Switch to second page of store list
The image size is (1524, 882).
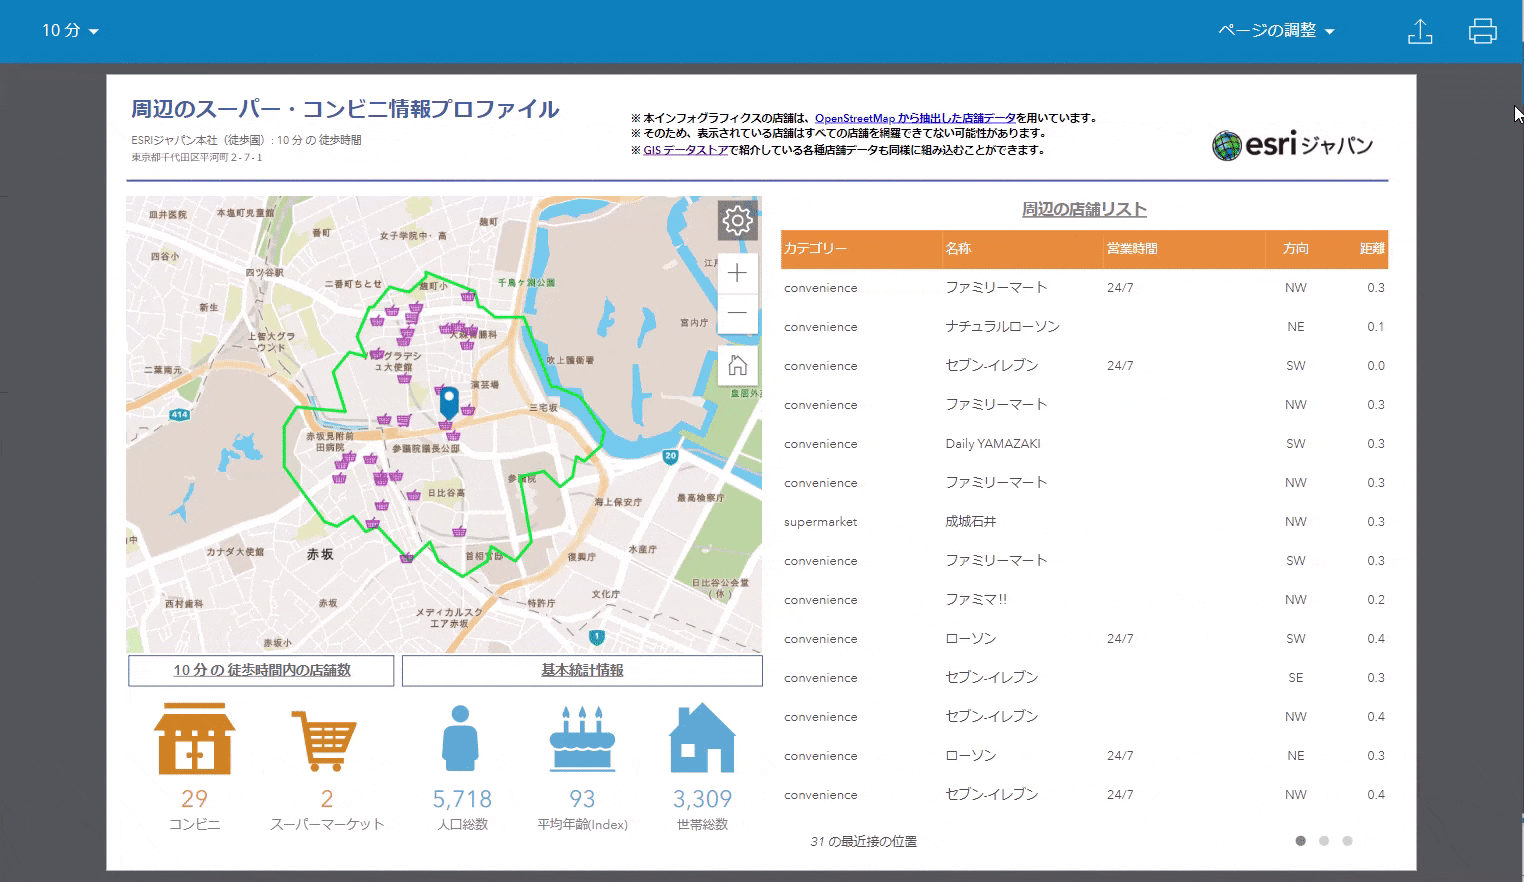click(x=1324, y=841)
